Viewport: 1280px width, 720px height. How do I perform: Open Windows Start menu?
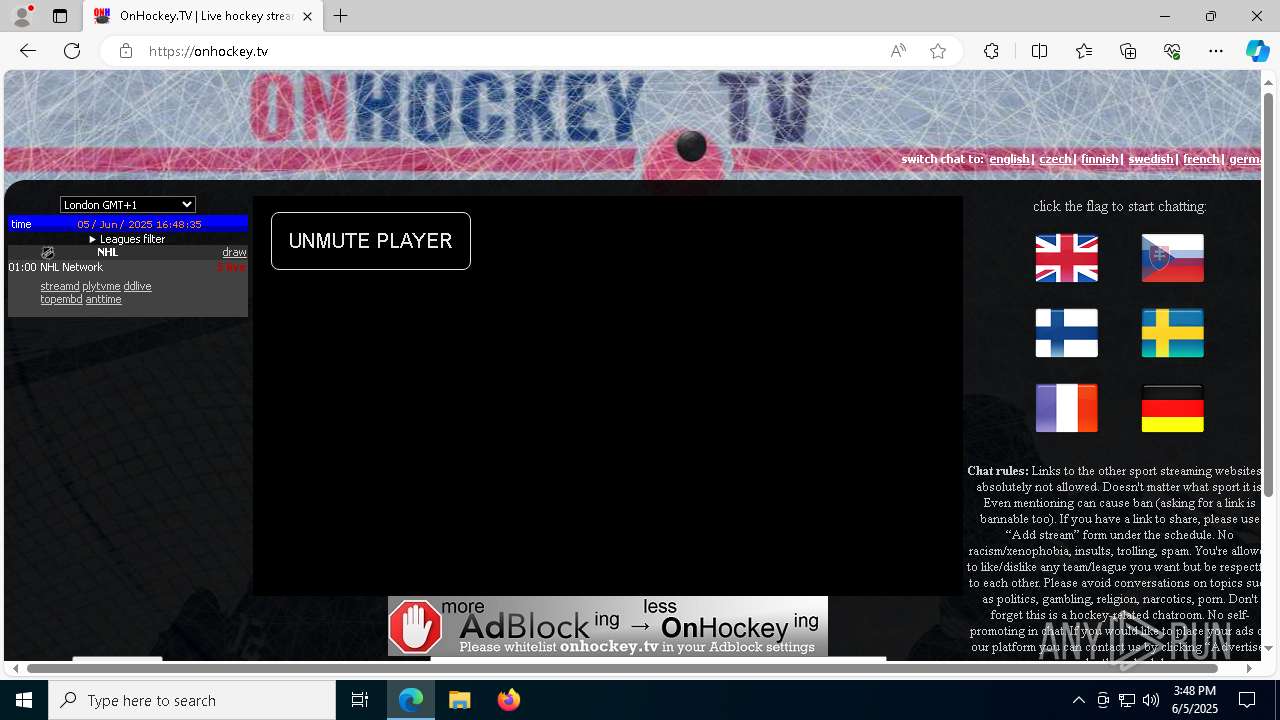tap(24, 700)
